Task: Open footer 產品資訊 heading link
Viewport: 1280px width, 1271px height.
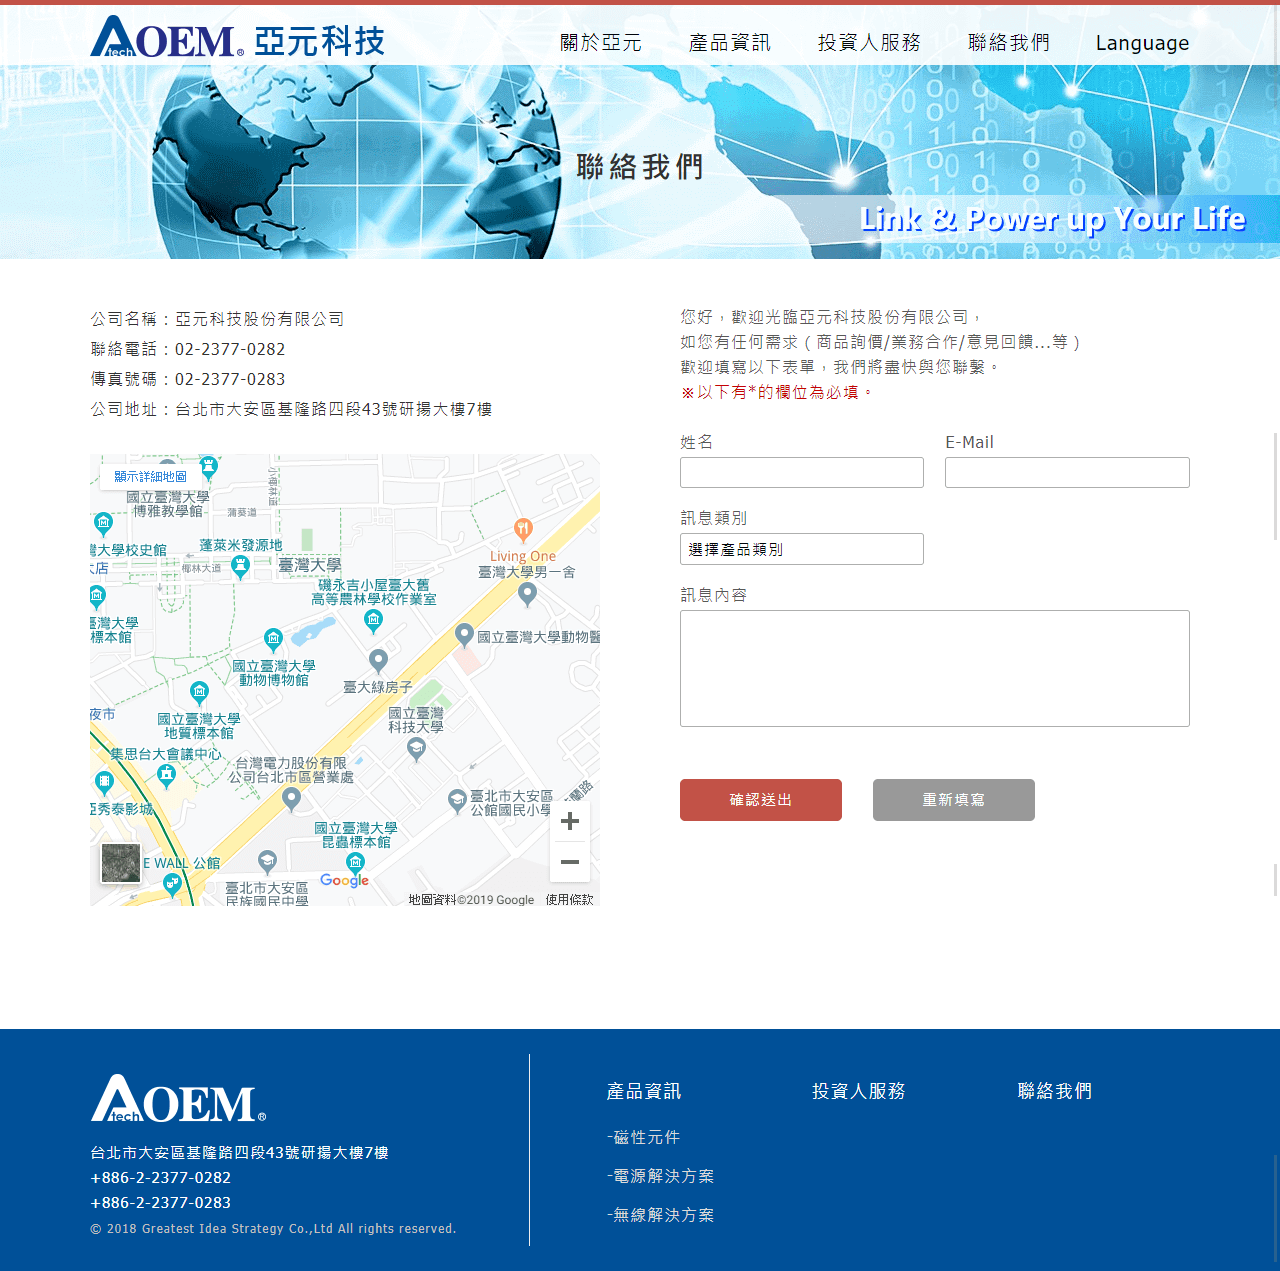Action: coord(644,1091)
